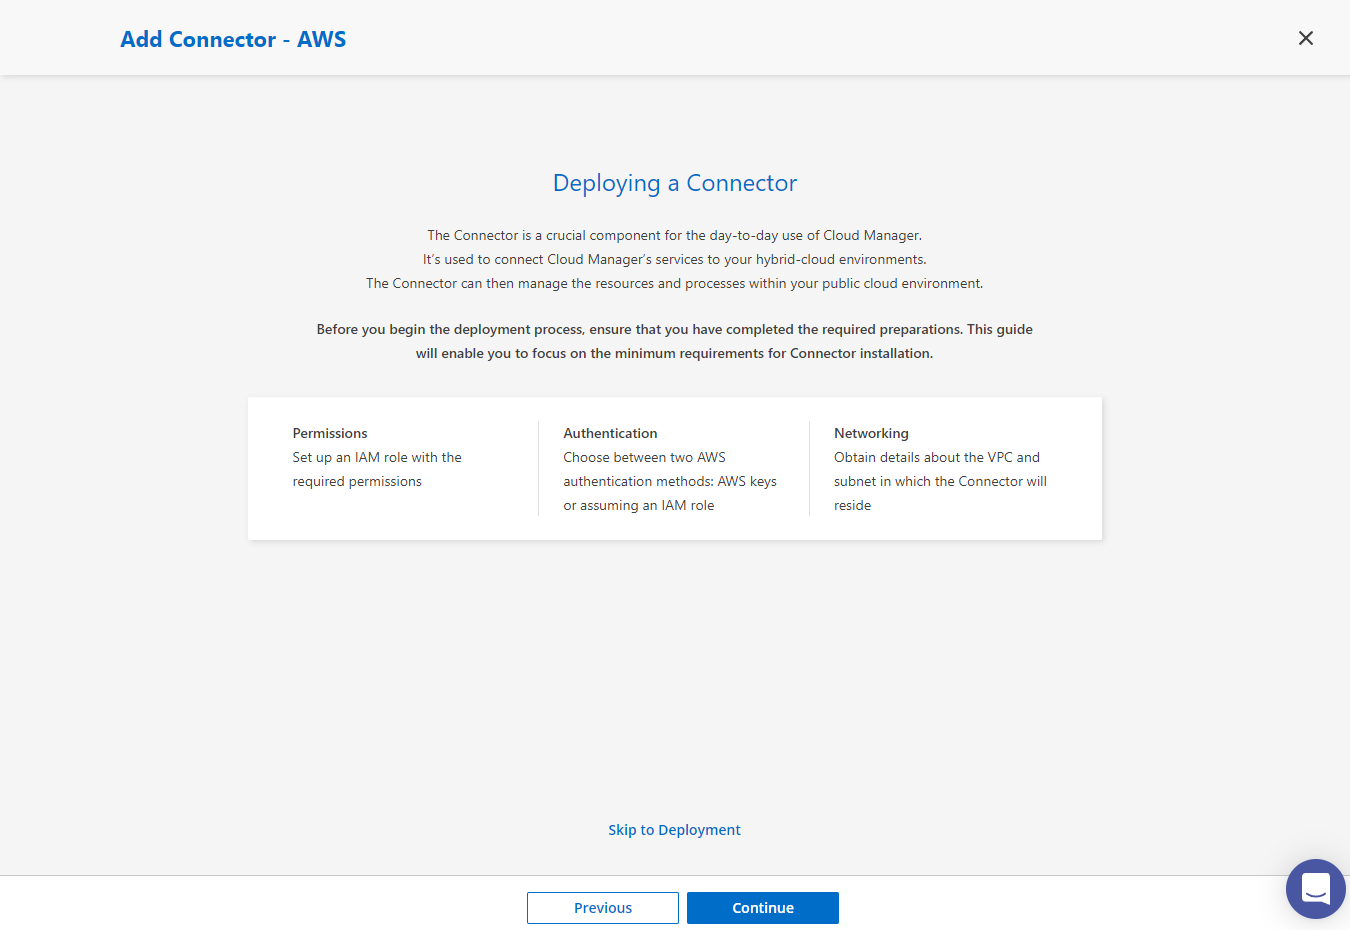1350x930 pixels.
Task: Click 'Obtain details about the VPC and' text
Action: pyautogui.click(x=937, y=457)
